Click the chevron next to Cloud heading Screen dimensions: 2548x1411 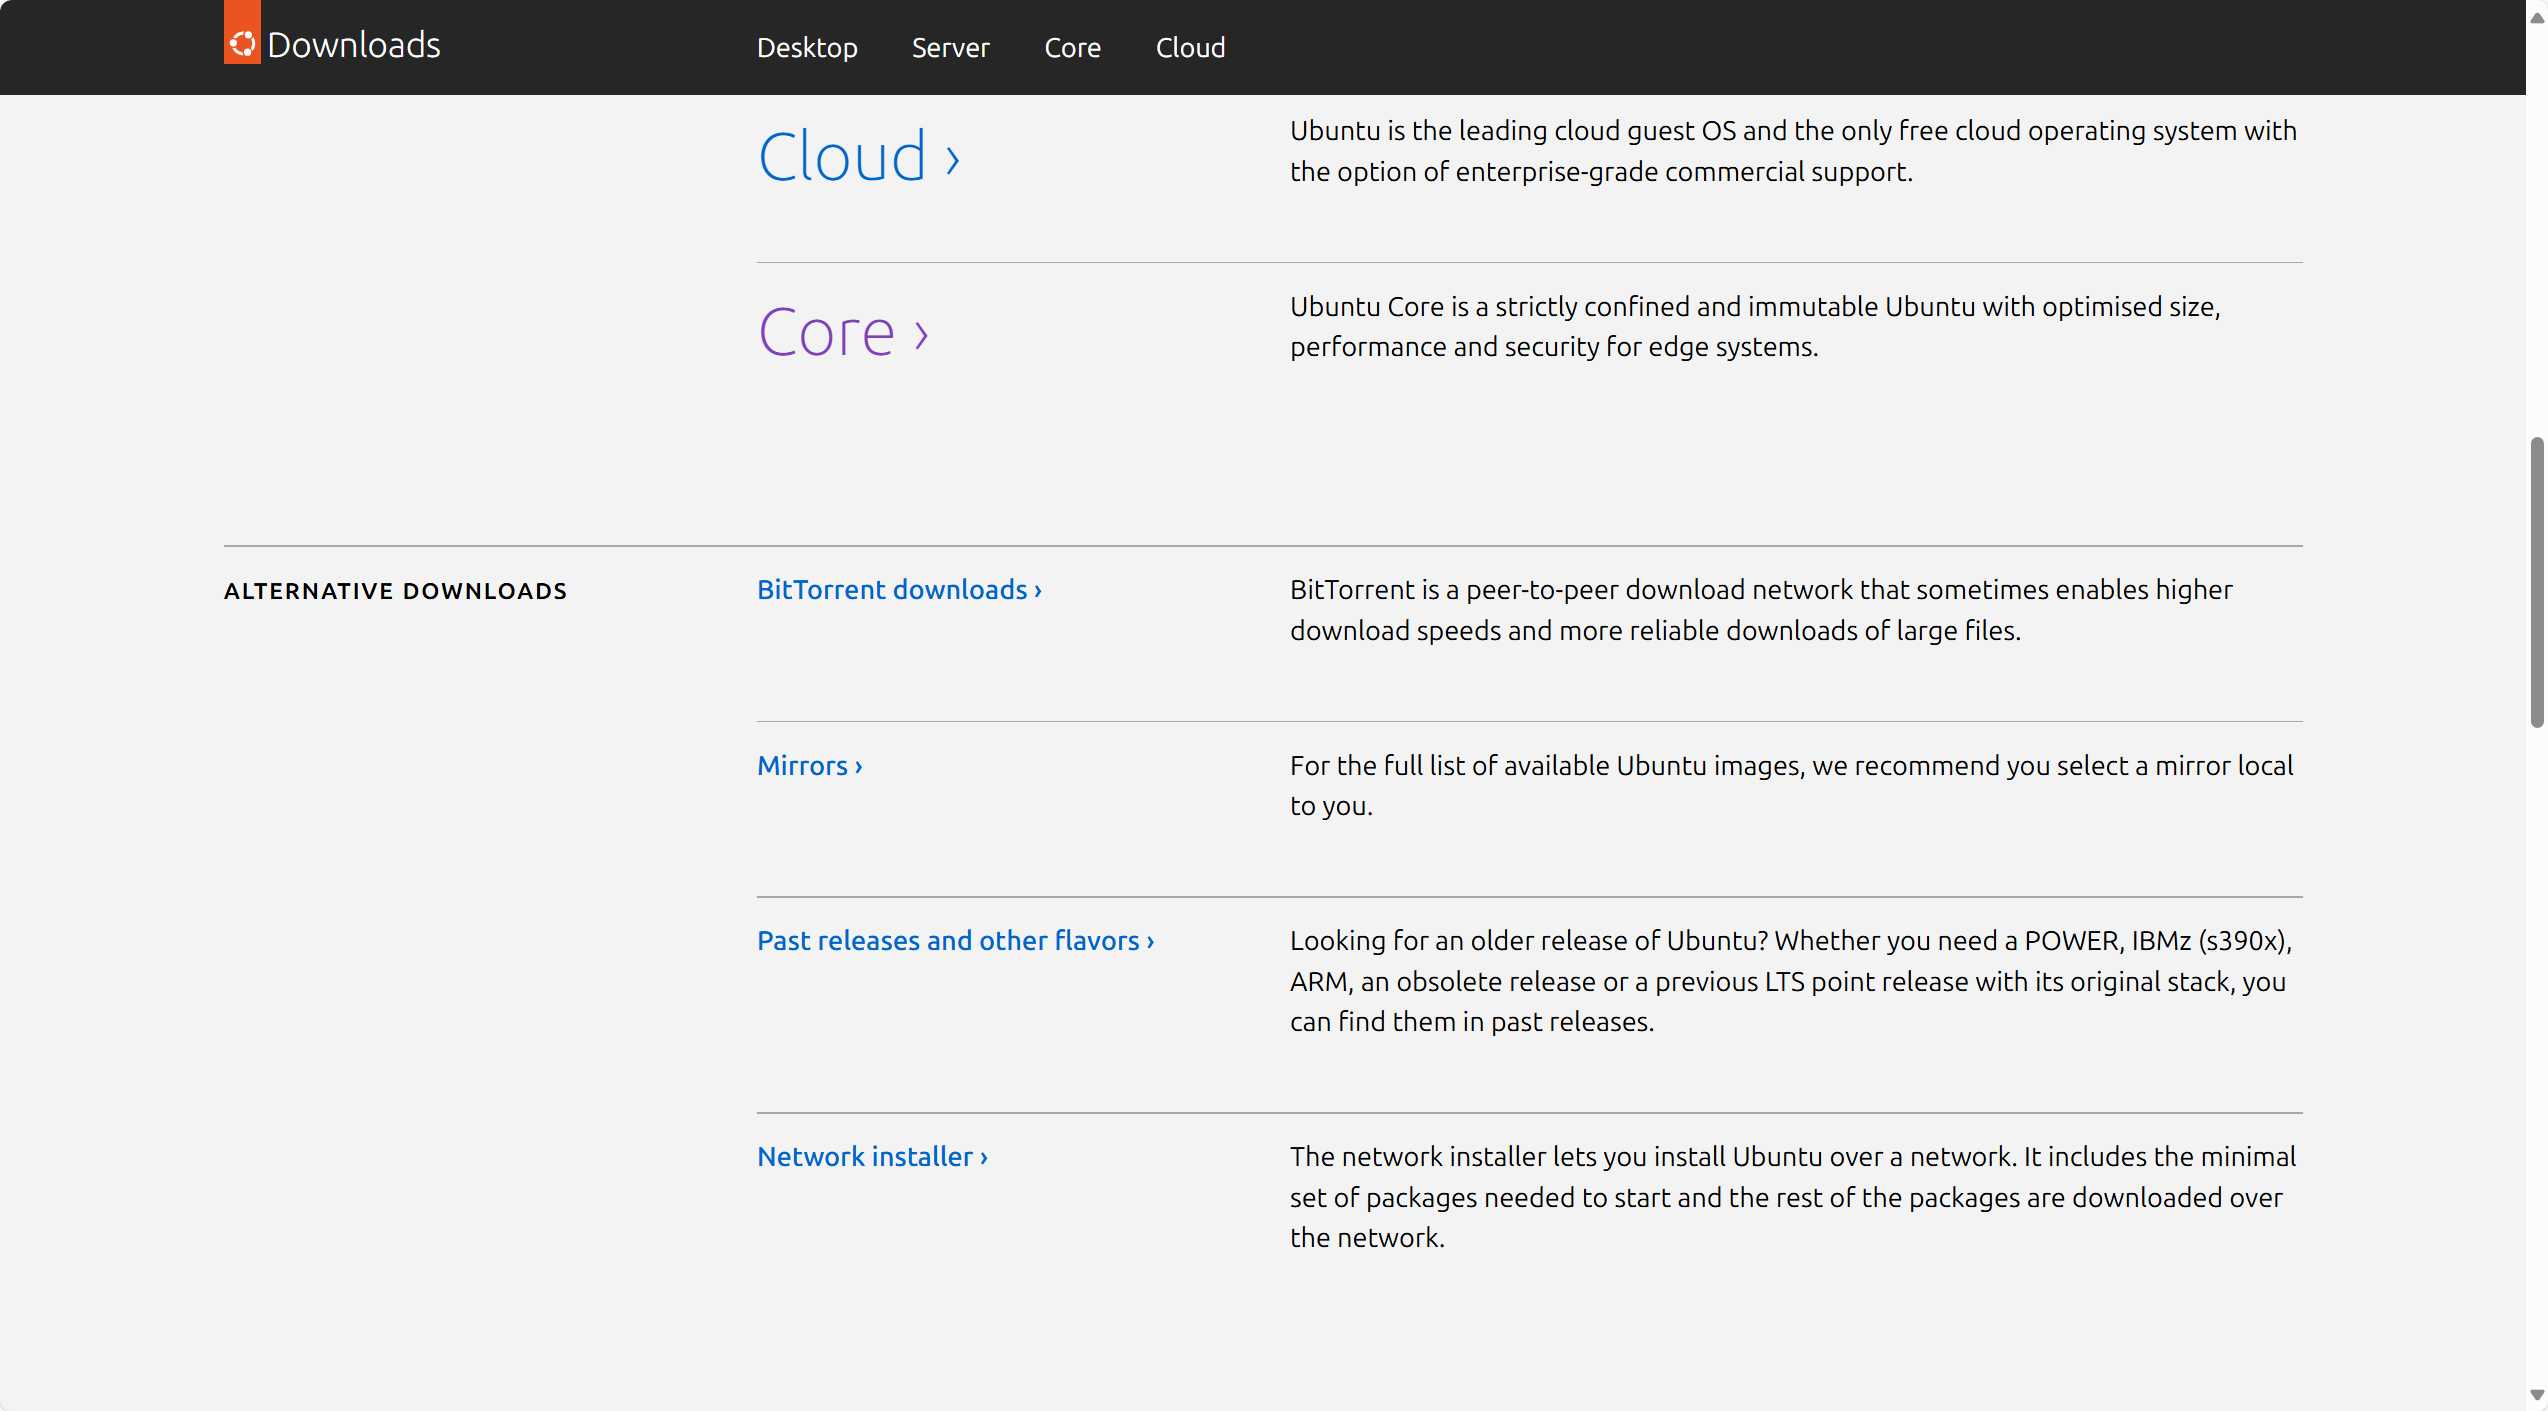[951, 158]
